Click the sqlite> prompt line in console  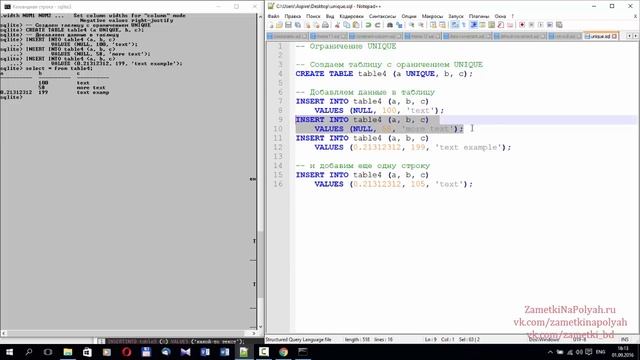pyautogui.click(x=11, y=97)
